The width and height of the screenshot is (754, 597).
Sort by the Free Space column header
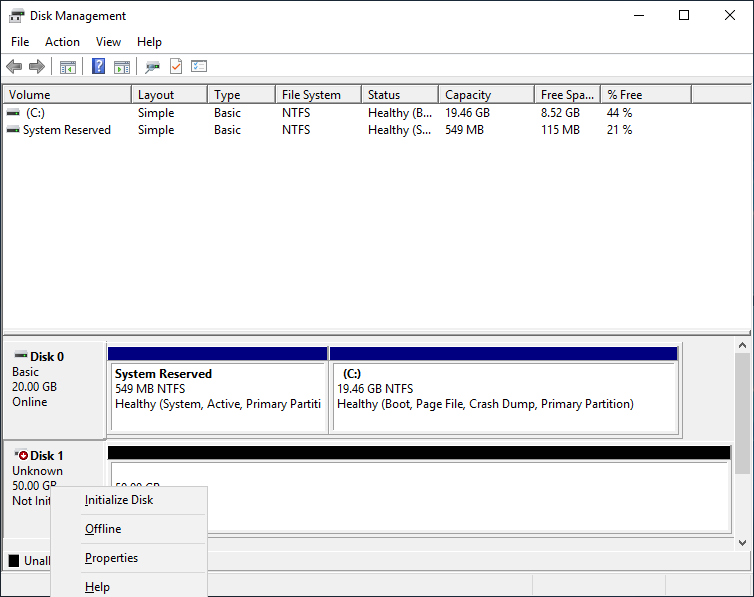click(x=568, y=95)
